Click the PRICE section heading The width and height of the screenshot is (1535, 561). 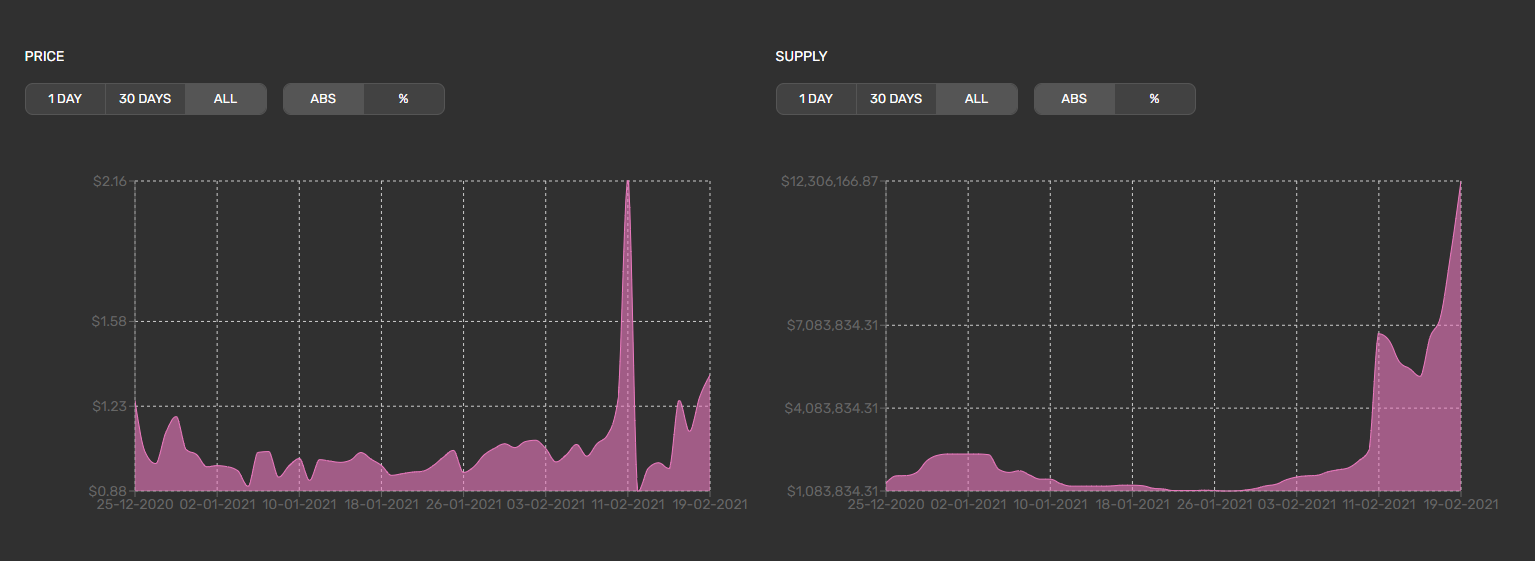coord(44,57)
